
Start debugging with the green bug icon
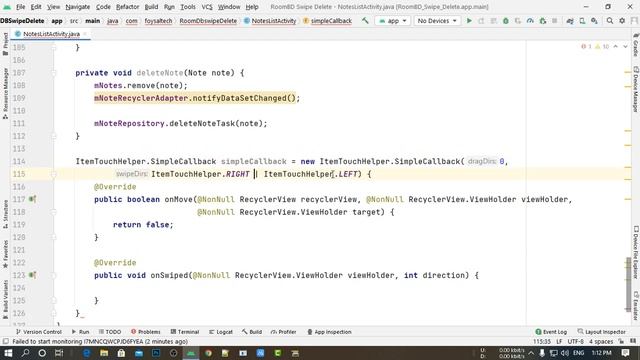(506, 20)
